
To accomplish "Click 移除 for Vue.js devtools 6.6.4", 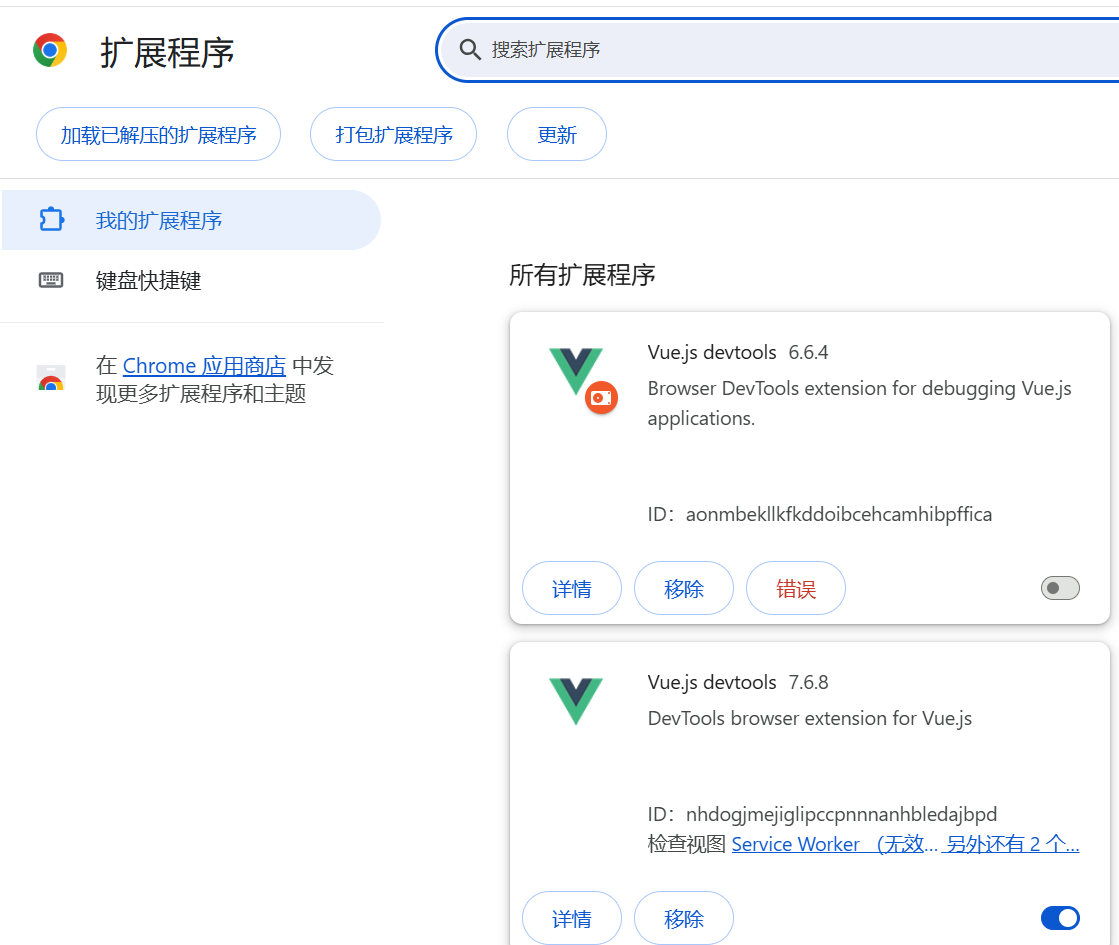I will click(x=684, y=588).
